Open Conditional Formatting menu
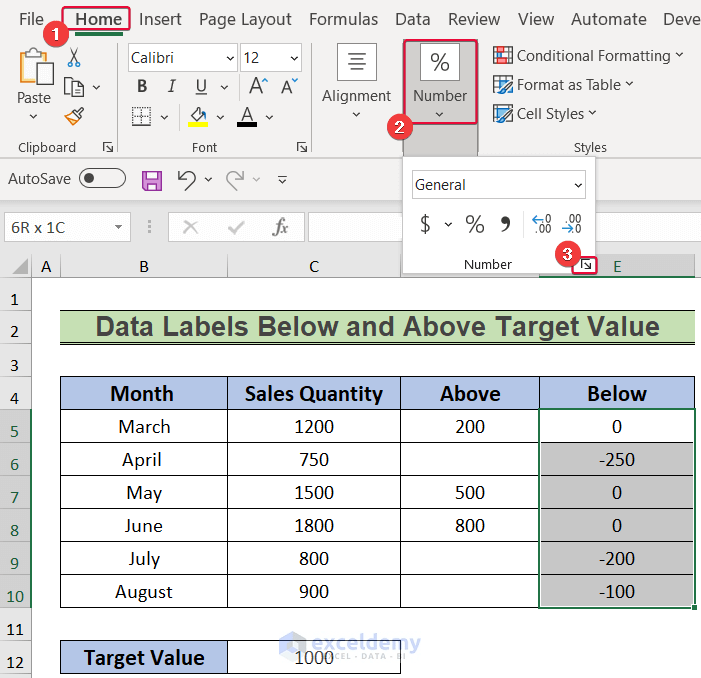The width and height of the screenshot is (701, 678). (588, 55)
